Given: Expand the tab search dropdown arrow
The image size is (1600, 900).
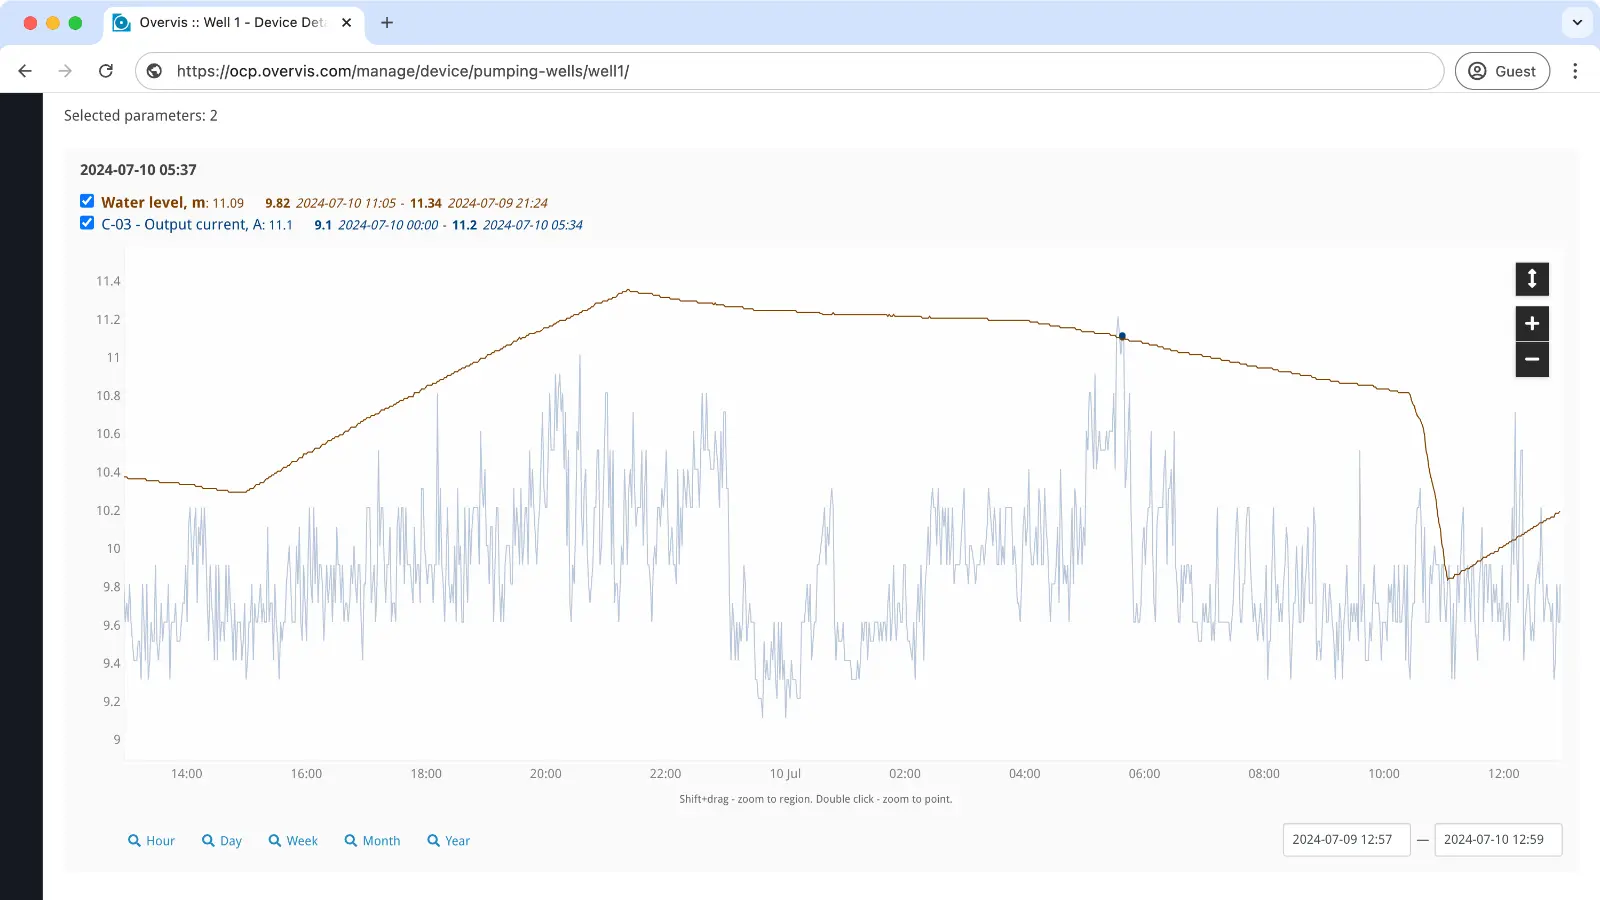Looking at the screenshot, I should pyautogui.click(x=1577, y=22).
